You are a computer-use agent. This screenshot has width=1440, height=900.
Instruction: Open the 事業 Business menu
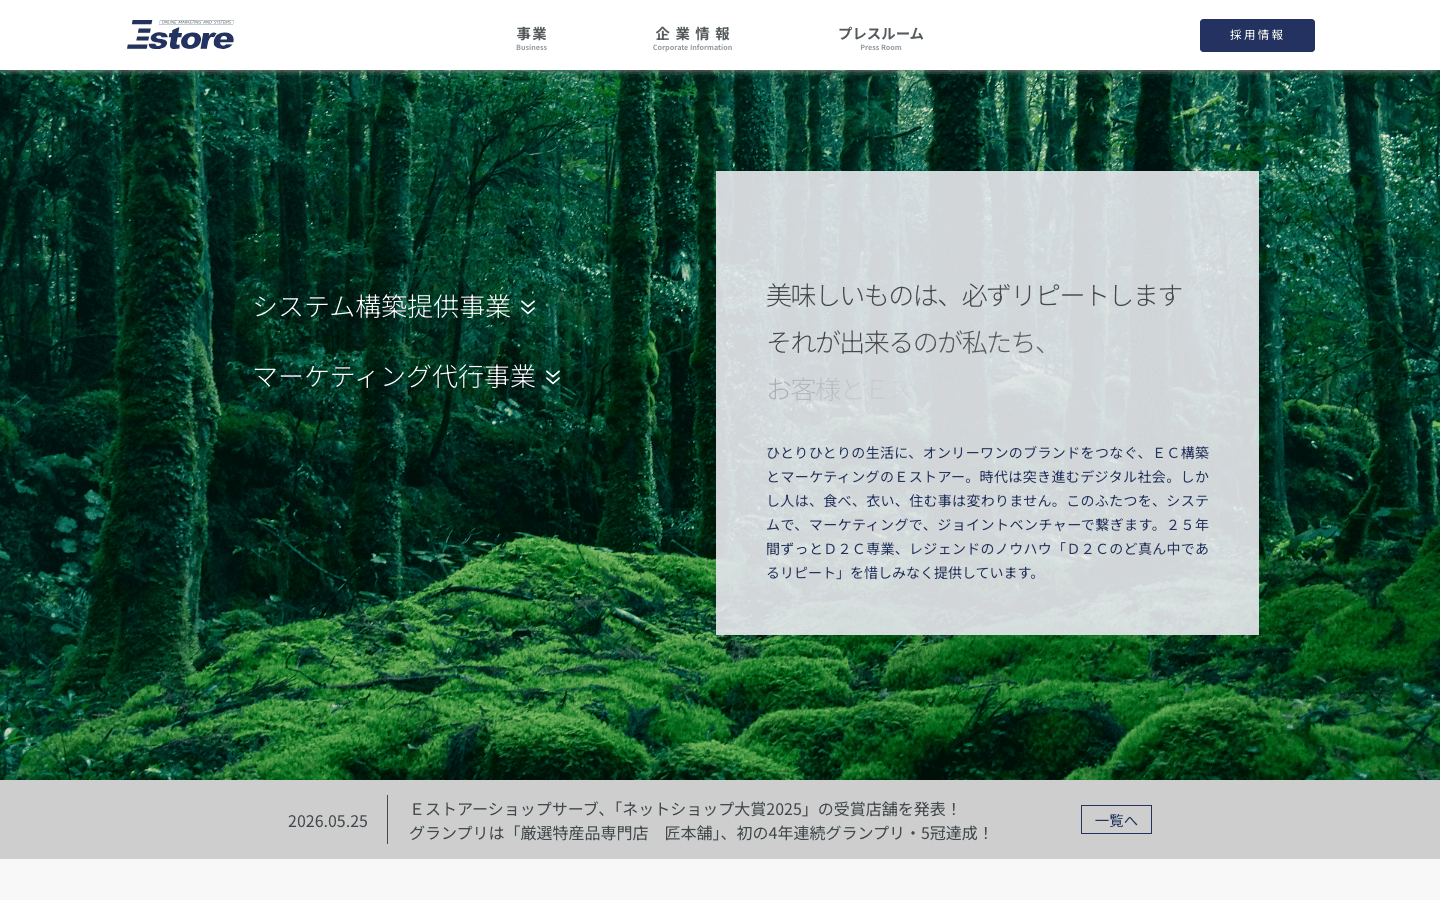tap(531, 38)
